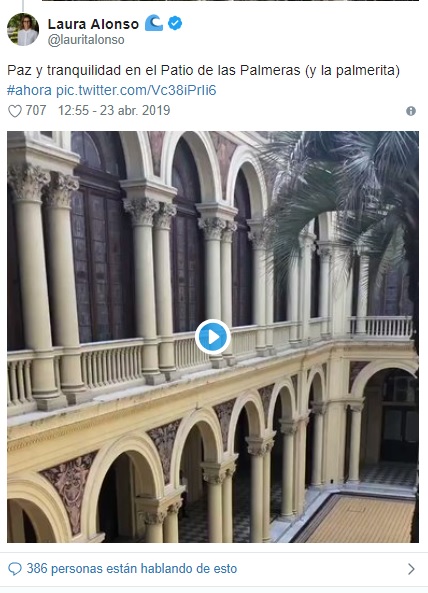Image resolution: width=428 pixels, height=593 pixels.
Task: Open "386 personas están hablando de esto"
Action: [132, 569]
